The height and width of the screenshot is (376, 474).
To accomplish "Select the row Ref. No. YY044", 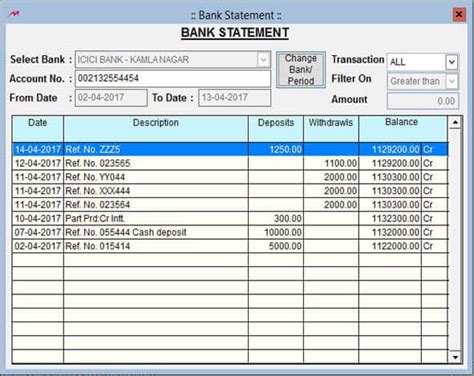I will tap(230, 177).
